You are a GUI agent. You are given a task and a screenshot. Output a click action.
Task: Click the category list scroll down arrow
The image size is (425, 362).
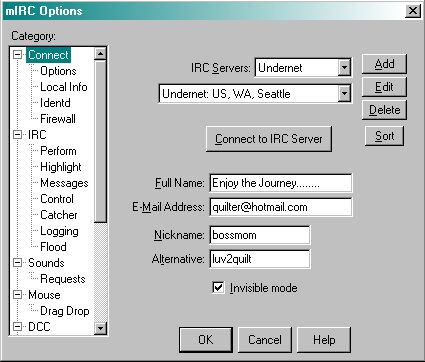click(x=100, y=329)
